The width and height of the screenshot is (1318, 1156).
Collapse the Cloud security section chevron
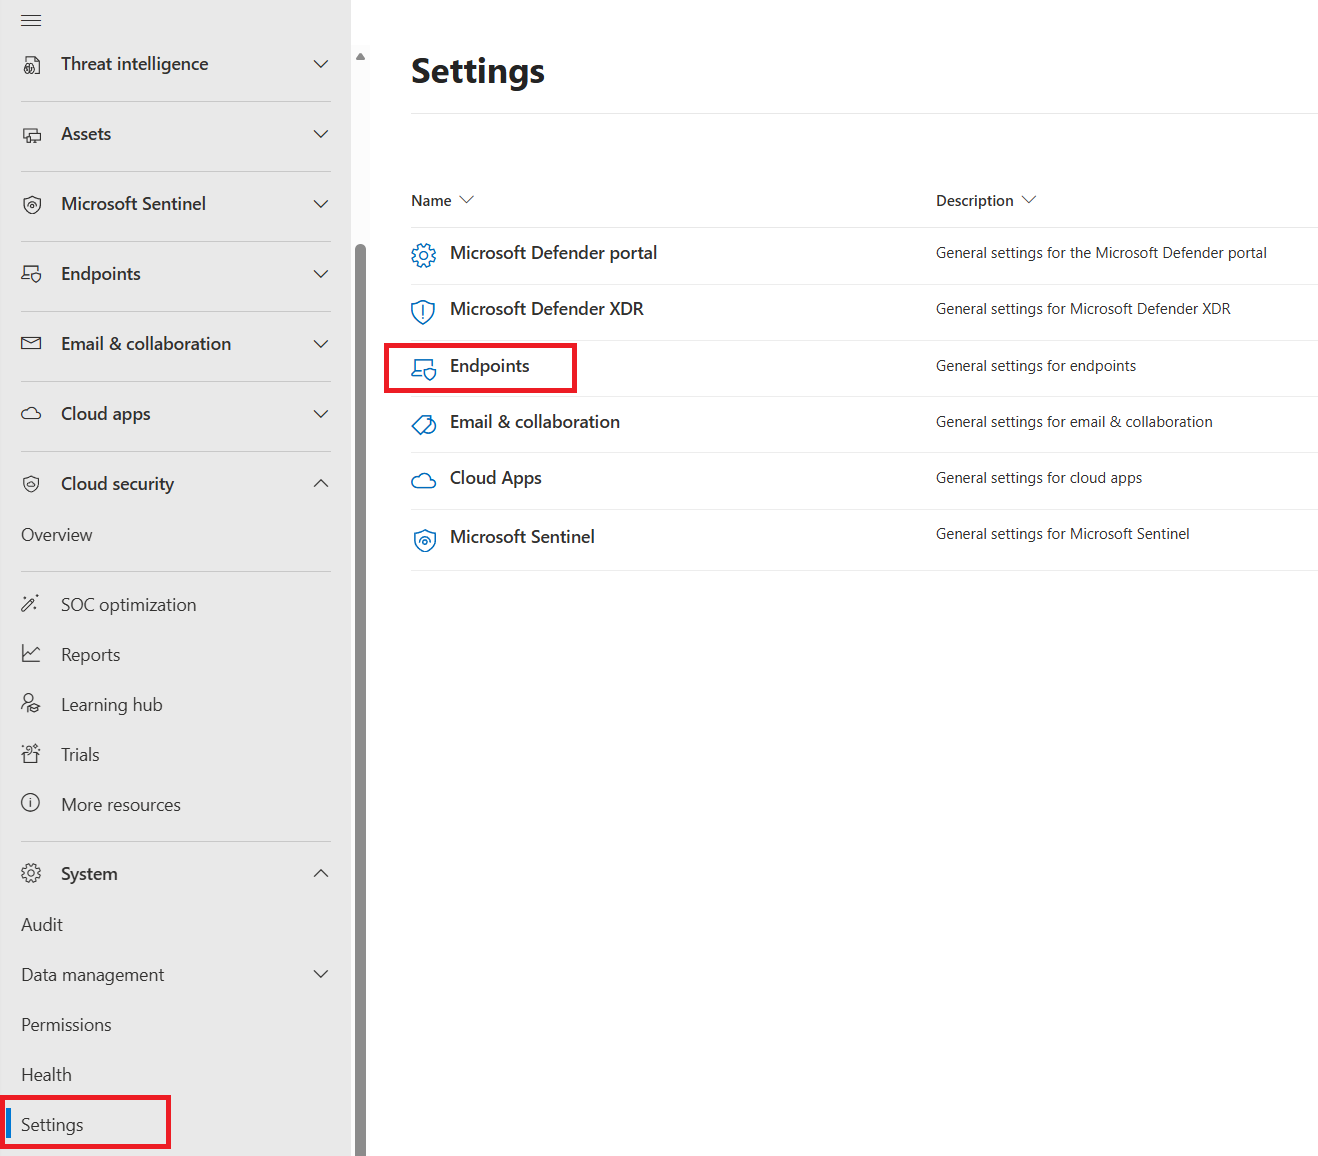320,484
